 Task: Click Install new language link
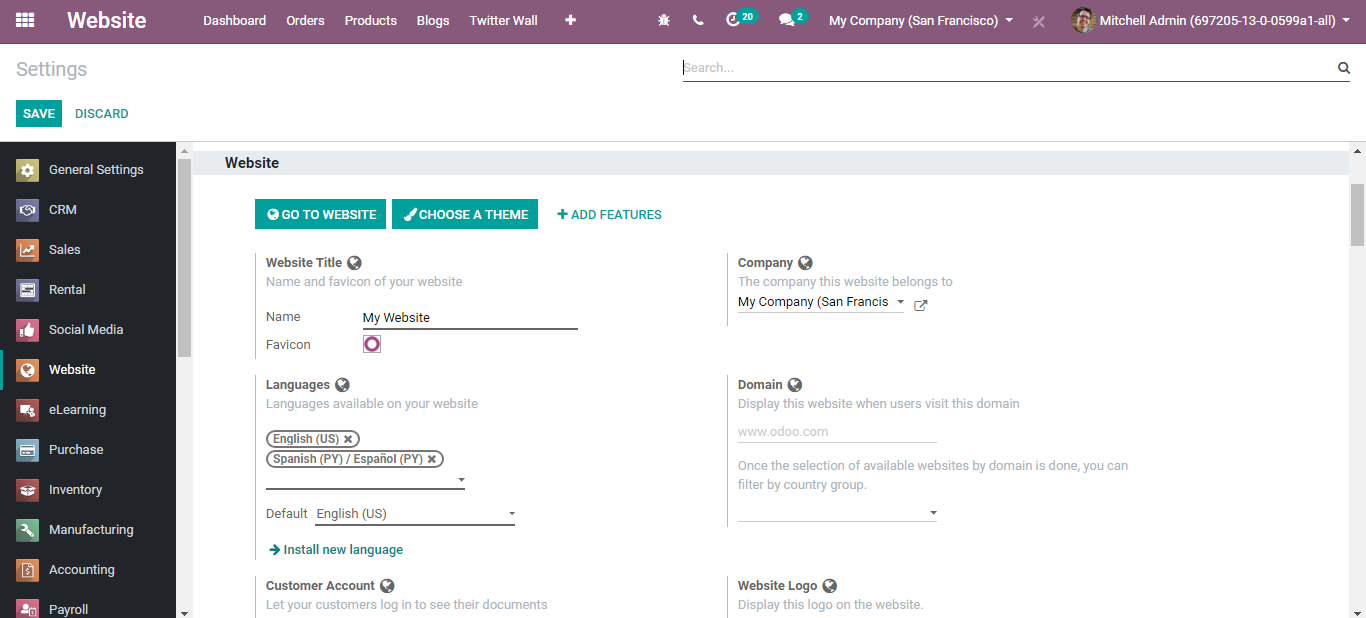click(x=336, y=550)
